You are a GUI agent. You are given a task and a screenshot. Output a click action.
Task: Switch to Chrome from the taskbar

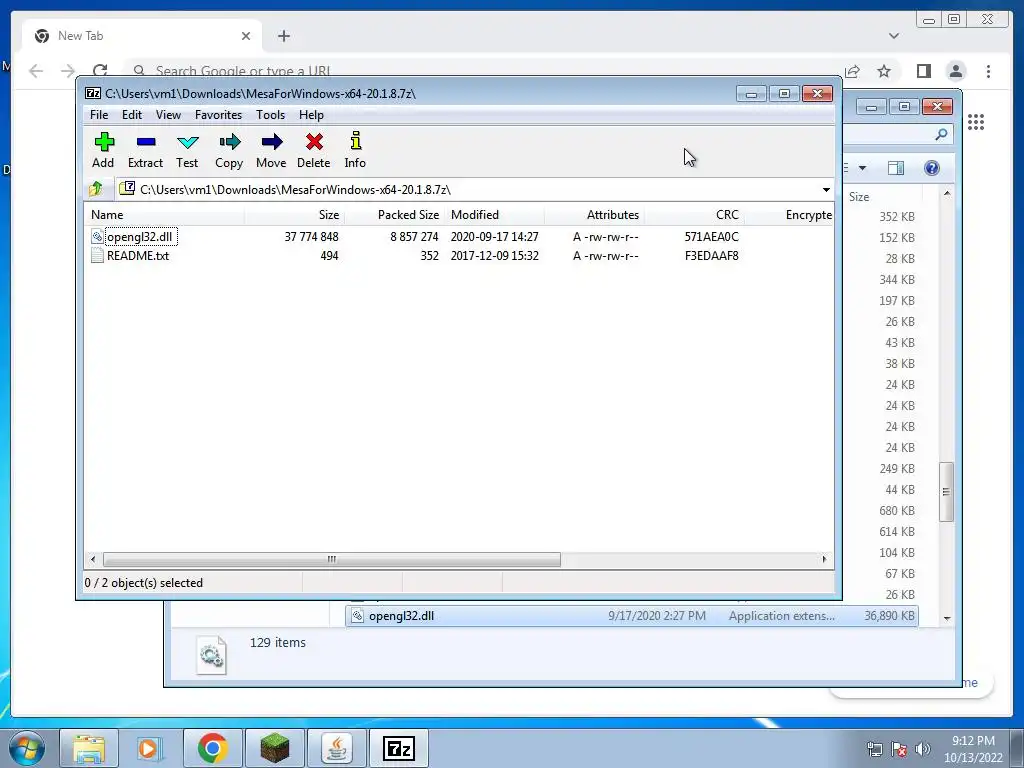(x=212, y=748)
